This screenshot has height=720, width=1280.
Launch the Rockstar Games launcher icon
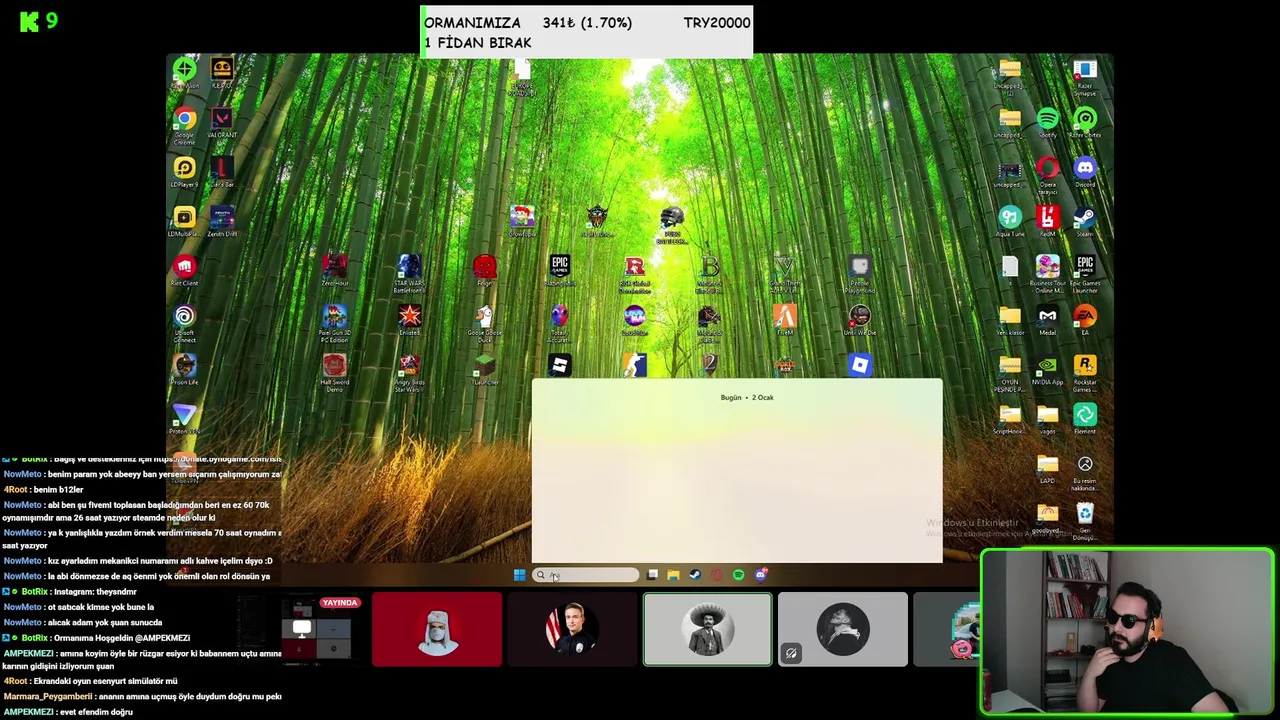pyautogui.click(x=1085, y=368)
